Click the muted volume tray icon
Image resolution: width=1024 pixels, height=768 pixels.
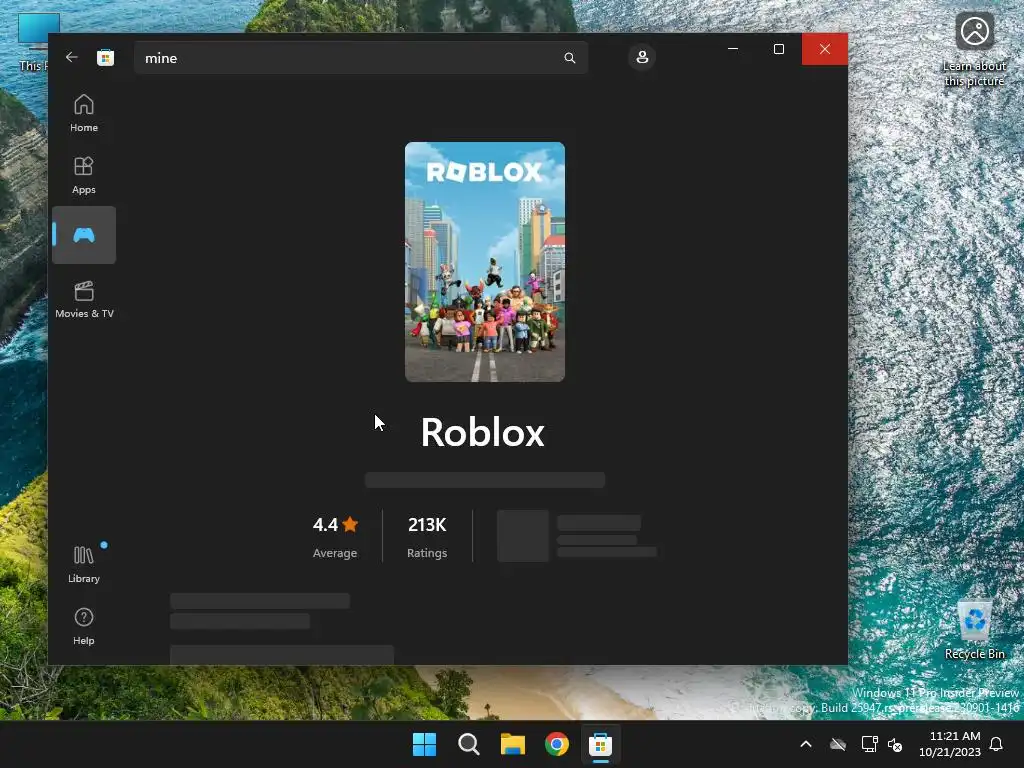[895, 744]
